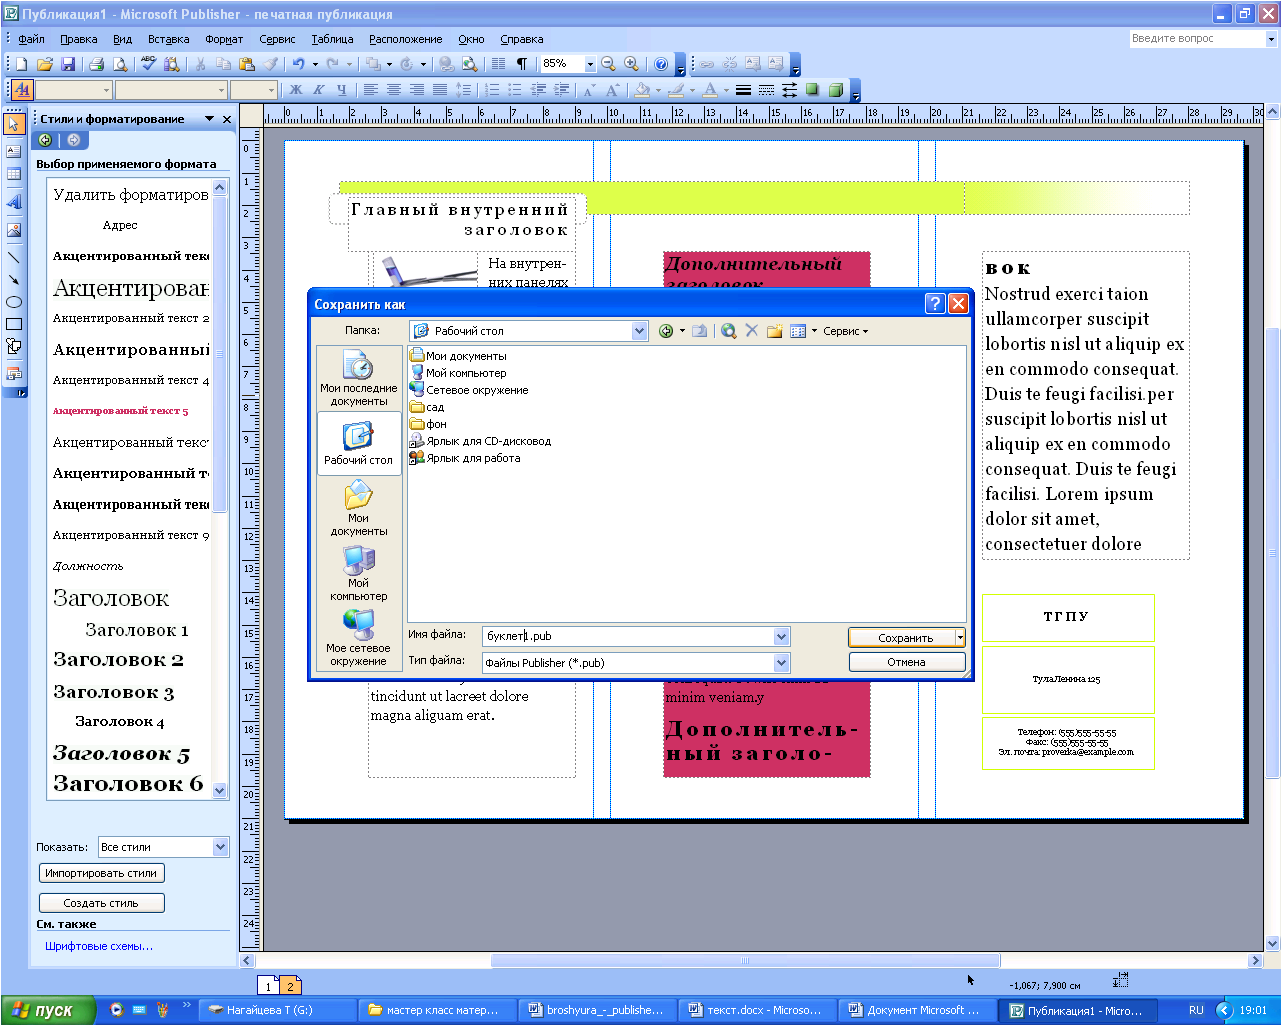This screenshot has height=1026, width=1282.
Task: Apply Заголовок 3 style from list
Action: click(113, 692)
